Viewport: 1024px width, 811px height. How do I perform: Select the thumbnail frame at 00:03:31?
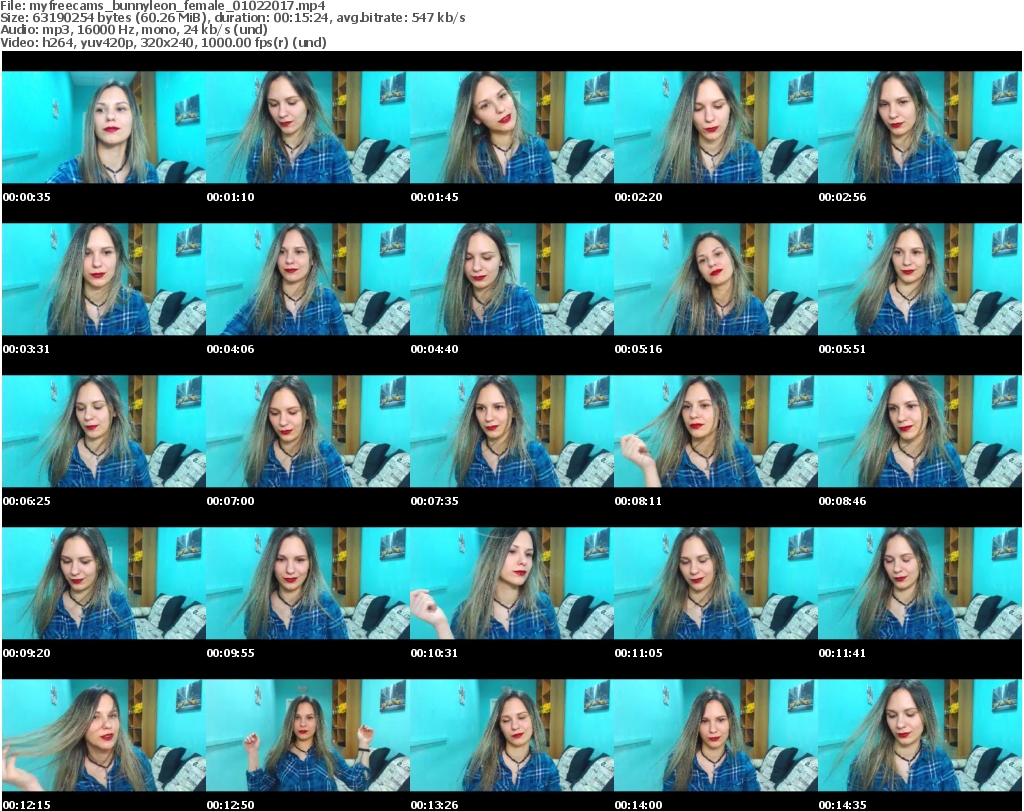[x=104, y=279]
